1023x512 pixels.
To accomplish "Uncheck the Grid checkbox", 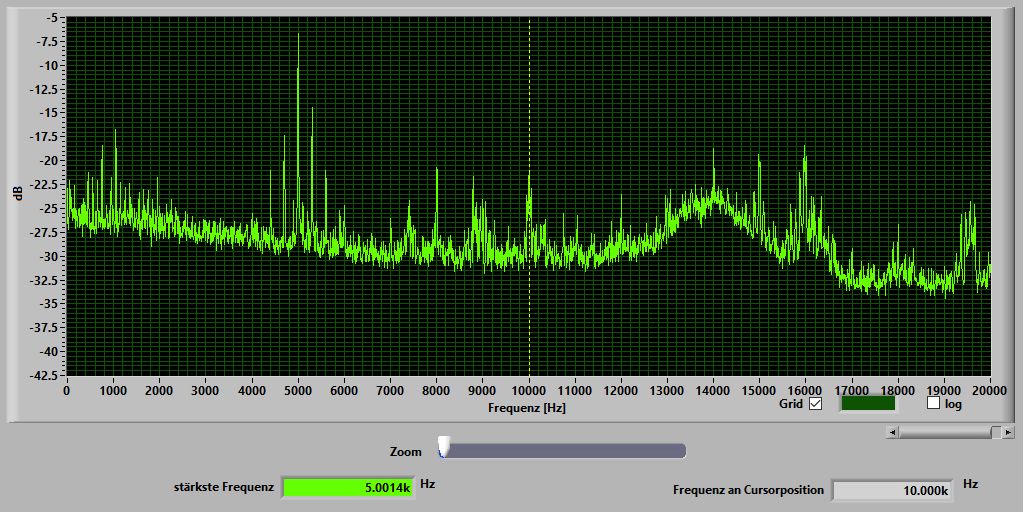I will point(815,404).
